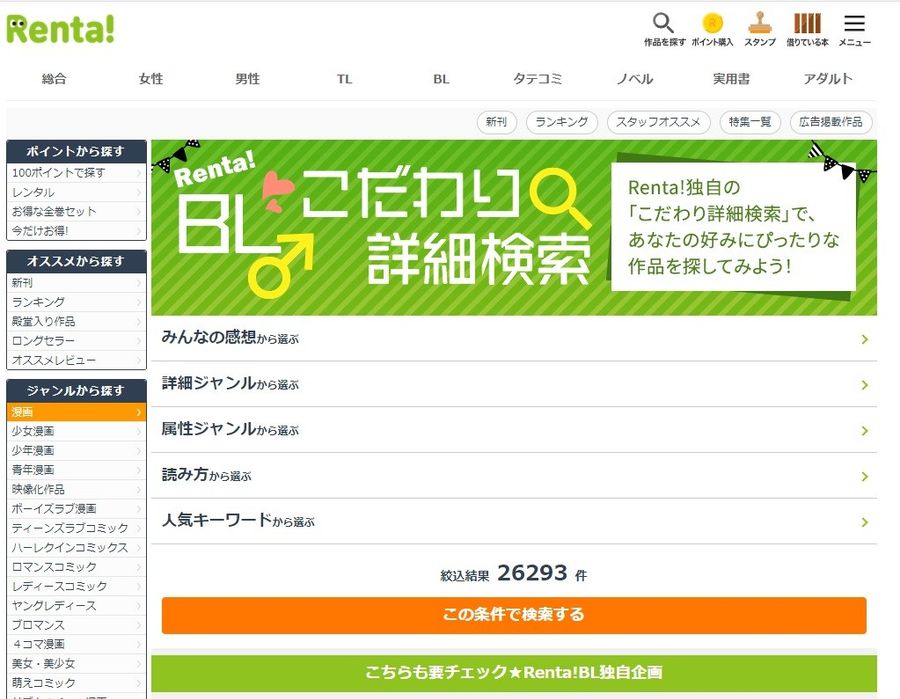Open オススメレビュー sidebar link
This screenshot has width=900, height=699.
point(76,360)
